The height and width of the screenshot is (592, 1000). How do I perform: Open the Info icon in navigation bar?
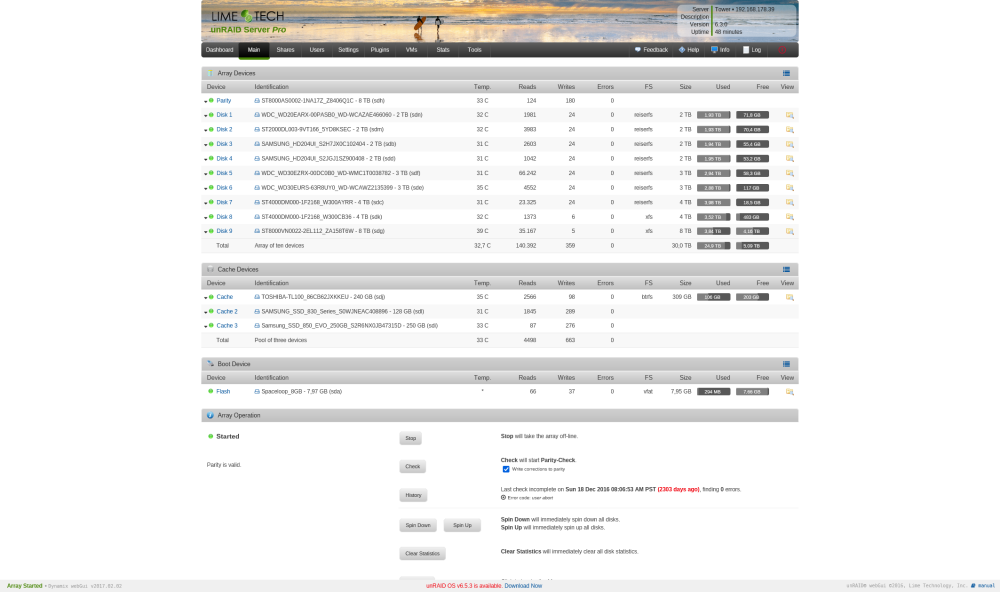click(714, 50)
